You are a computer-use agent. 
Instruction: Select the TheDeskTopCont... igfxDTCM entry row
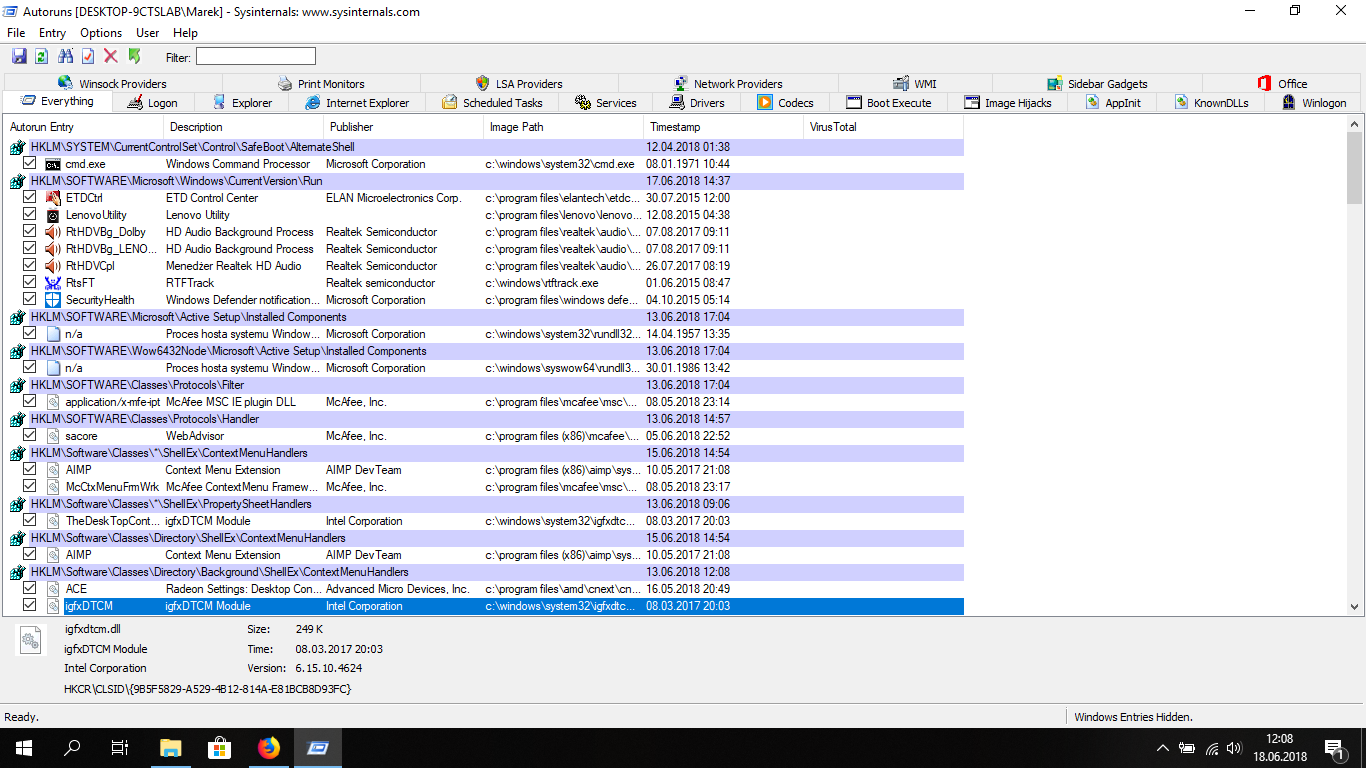click(486, 521)
